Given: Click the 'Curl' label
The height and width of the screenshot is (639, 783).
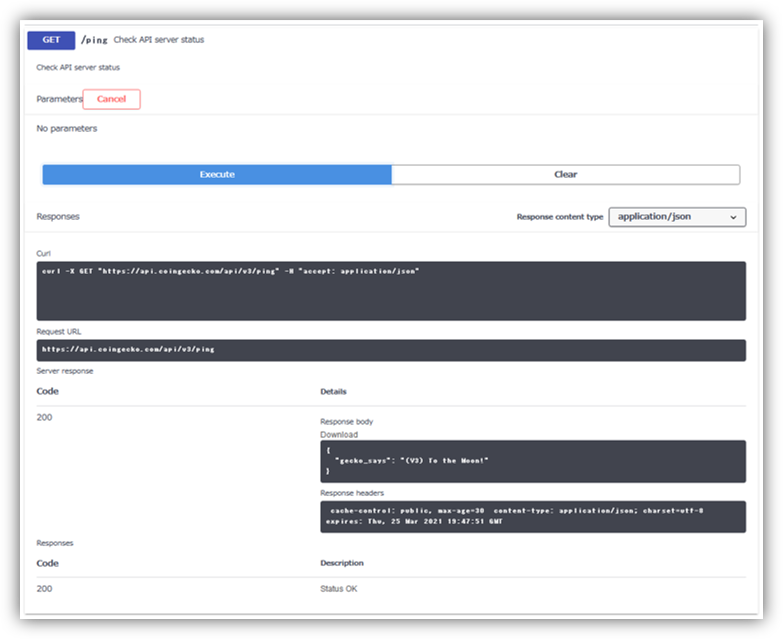Looking at the screenshot, I should pyautogui.click(x=43, y=253).
